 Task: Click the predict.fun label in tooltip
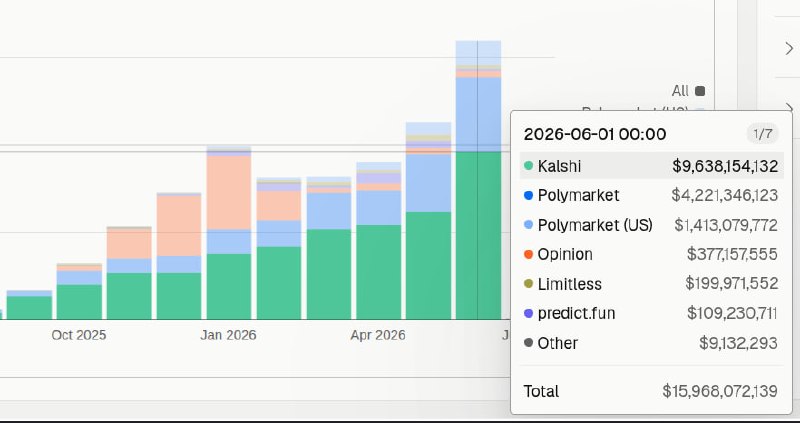coord(576,313)
